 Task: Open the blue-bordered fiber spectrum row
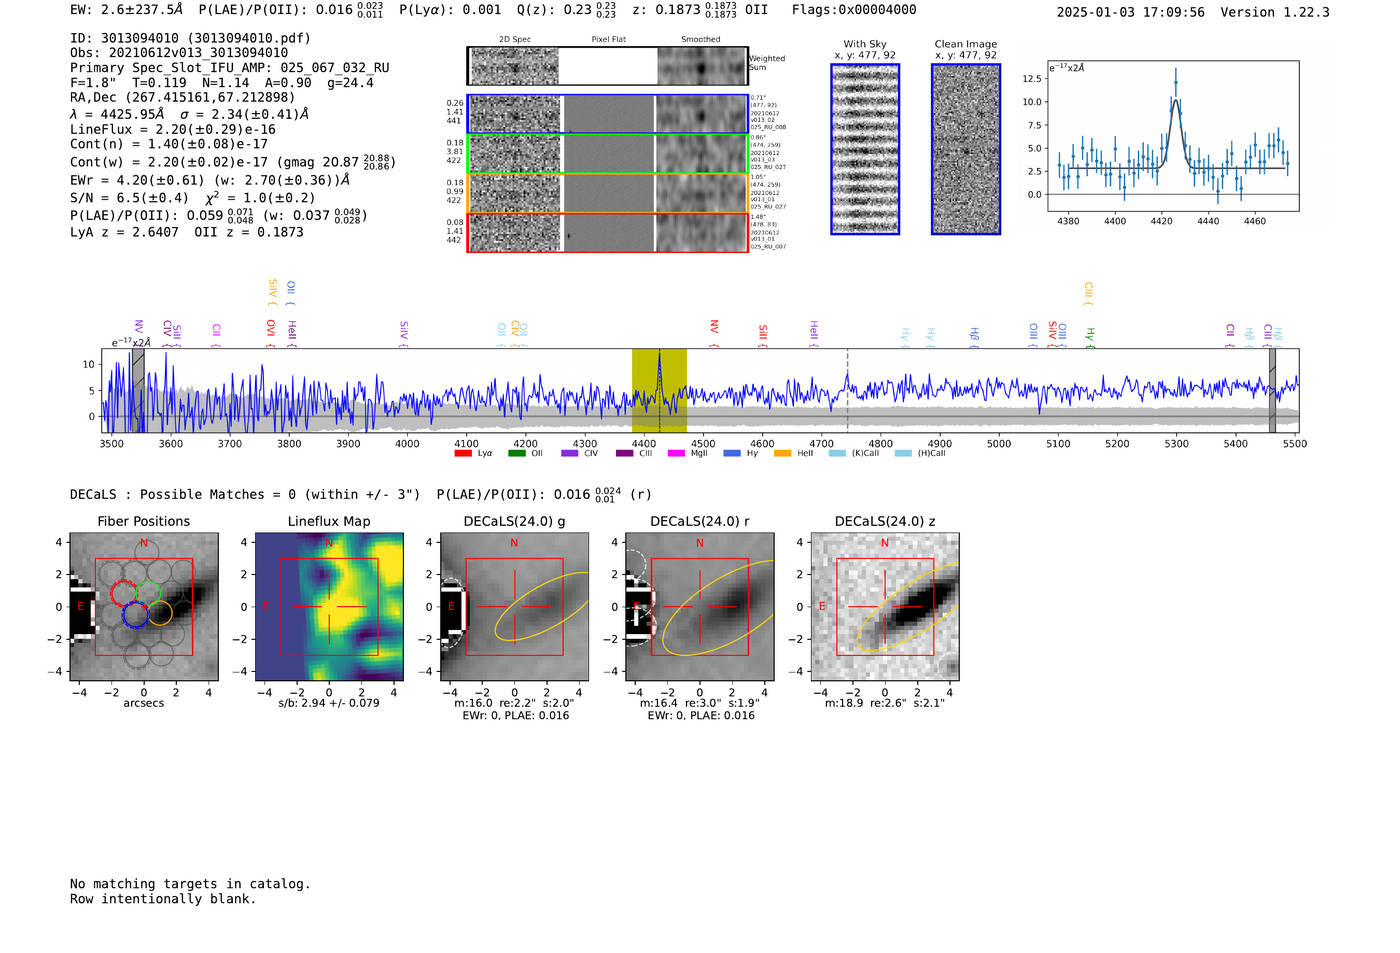[608, 114]
